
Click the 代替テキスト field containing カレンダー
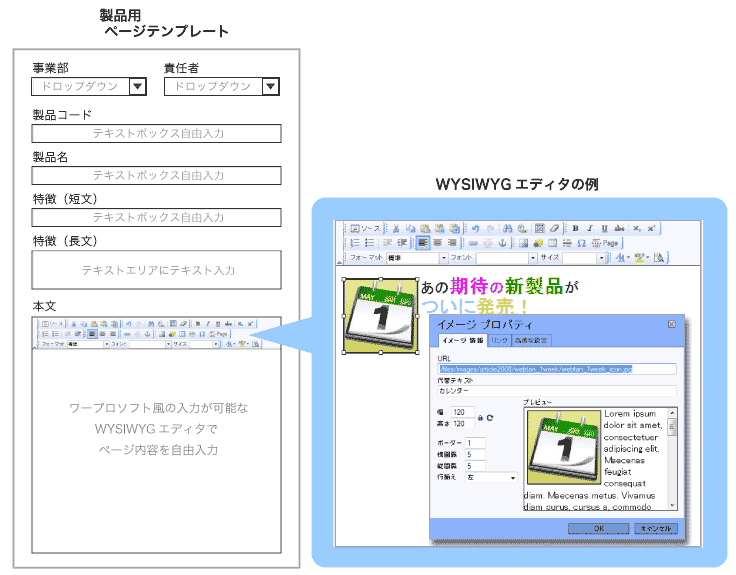557,391
